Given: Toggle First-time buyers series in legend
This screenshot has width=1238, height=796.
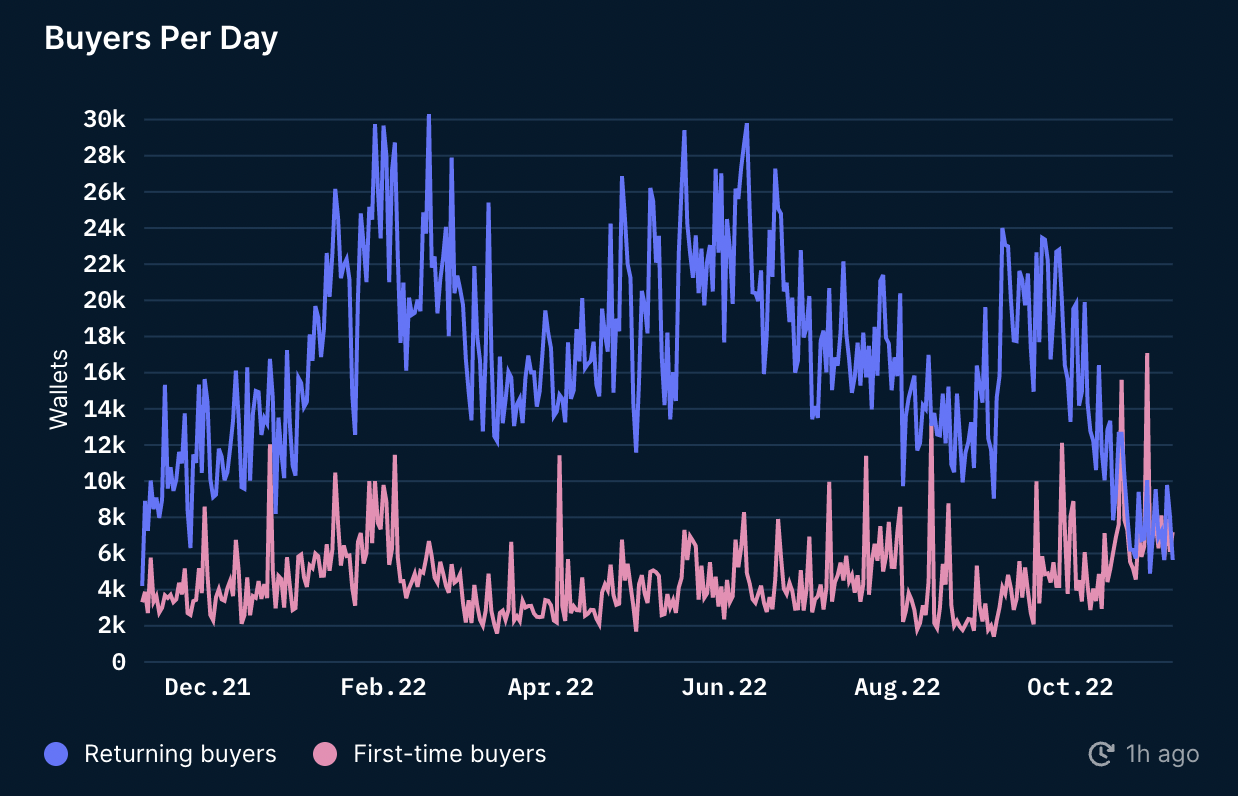Looking at the screenshot, I should tap(430, 754).
